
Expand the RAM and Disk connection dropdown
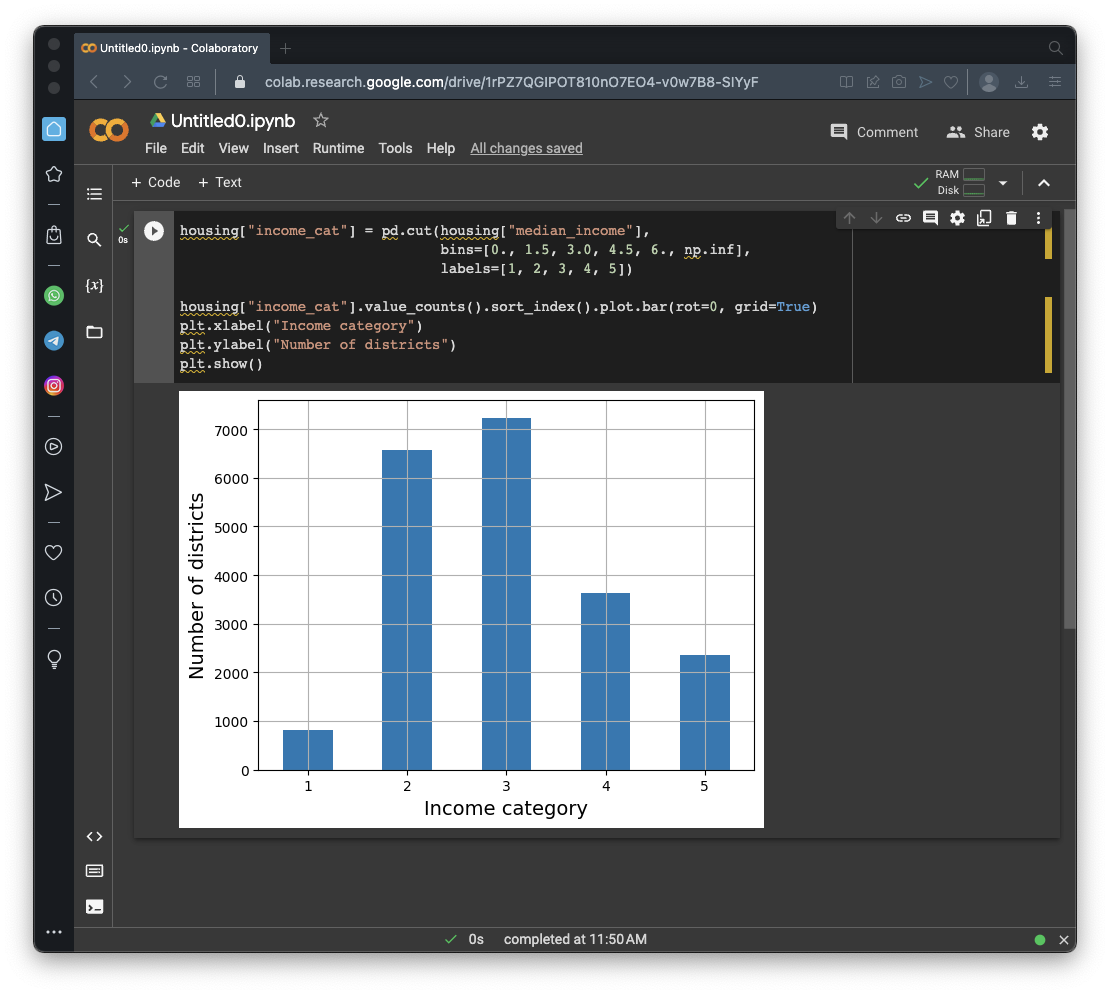point(1003,183)
